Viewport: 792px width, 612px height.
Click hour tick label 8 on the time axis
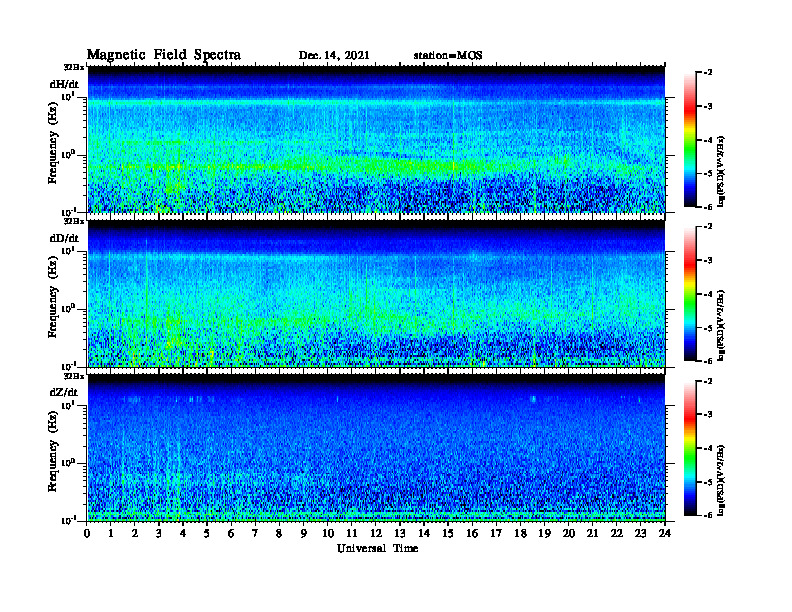click(279, 534)
